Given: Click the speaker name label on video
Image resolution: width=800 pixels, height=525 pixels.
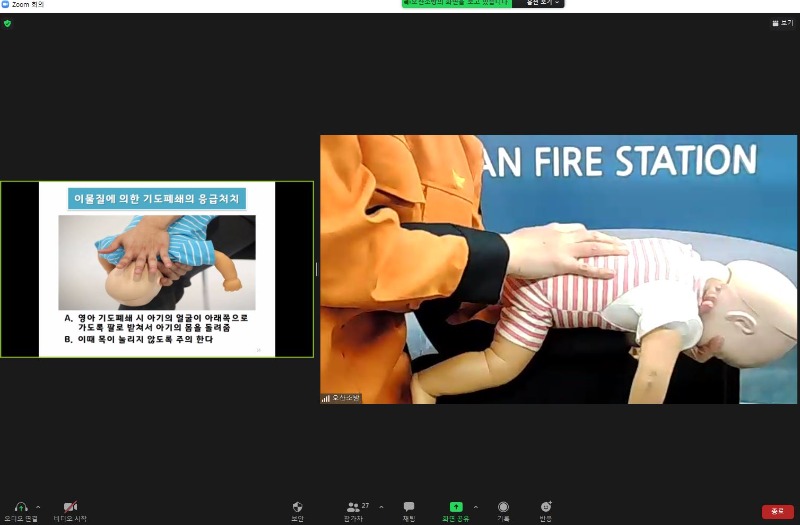Looking at the screenshot, I should pos(341,398).
